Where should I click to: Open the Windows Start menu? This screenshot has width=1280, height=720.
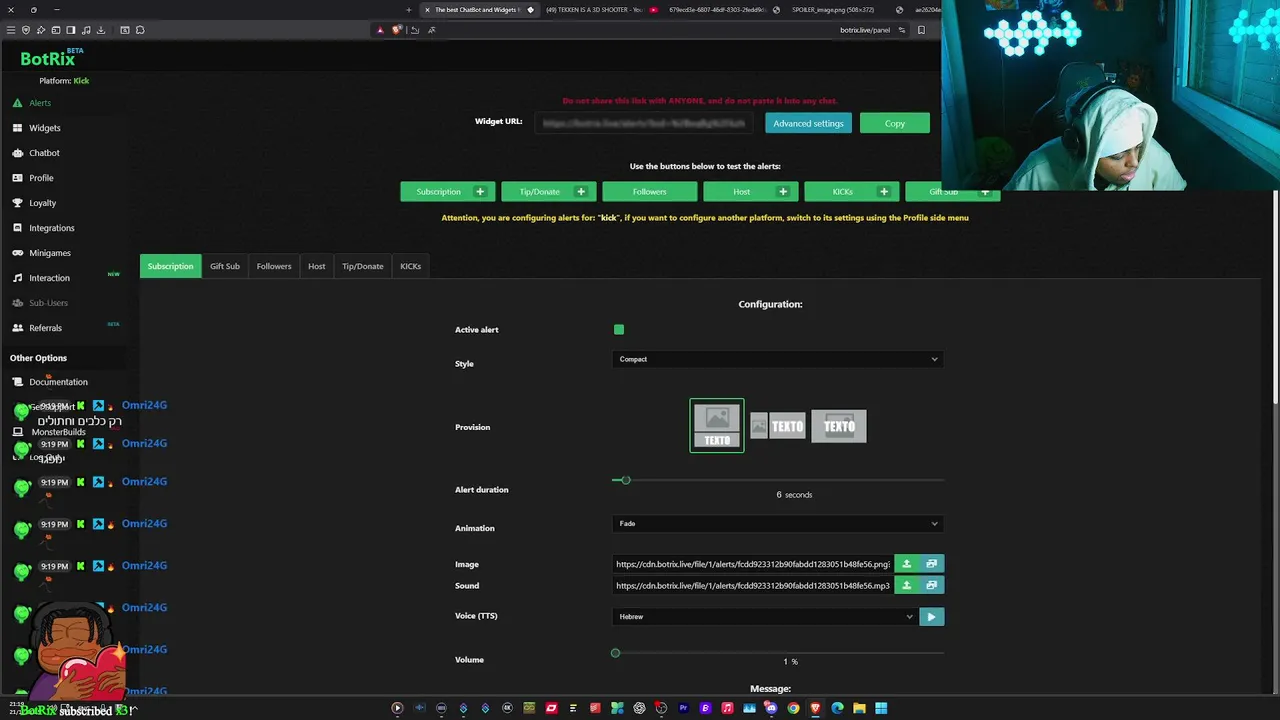click(x=881, y=708)
